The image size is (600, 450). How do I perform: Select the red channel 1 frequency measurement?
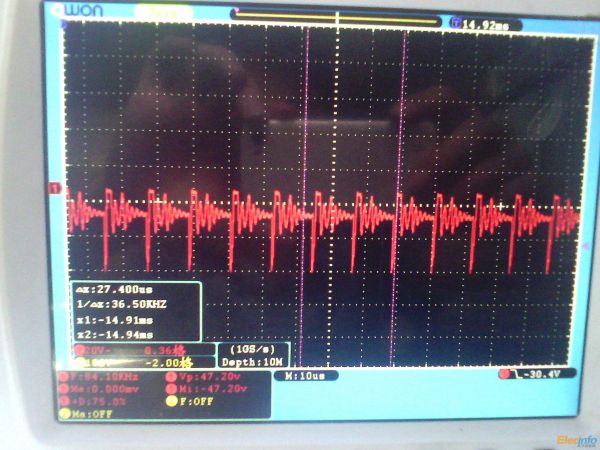click(104, 377)
